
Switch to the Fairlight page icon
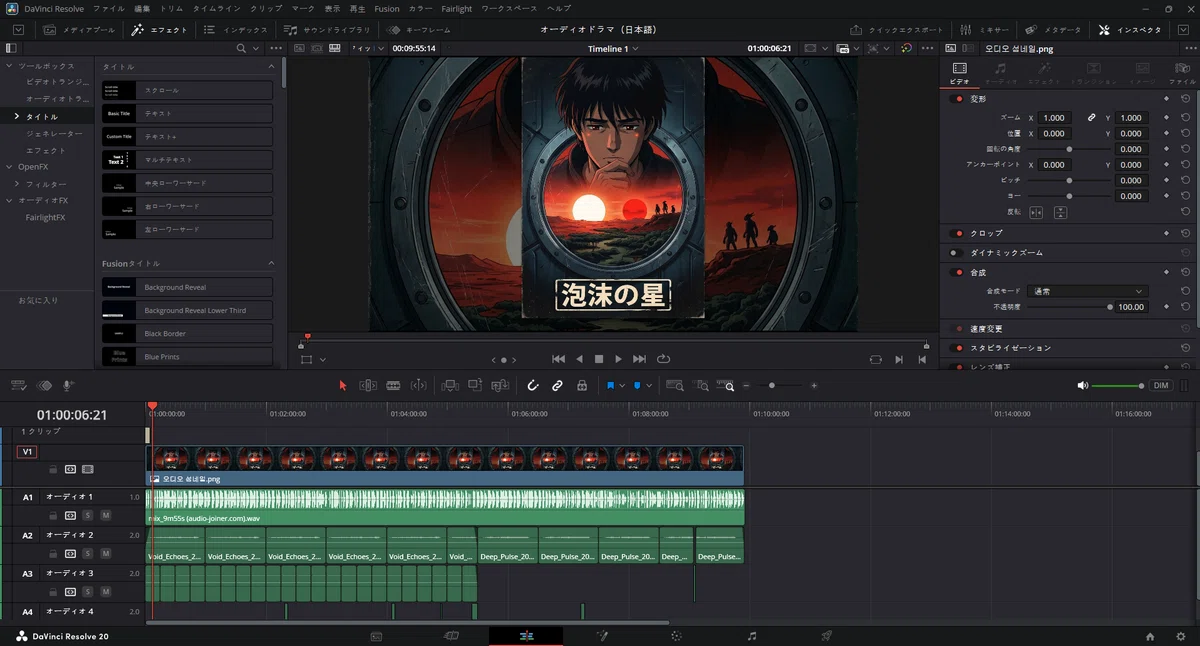[x=752, y=636]
